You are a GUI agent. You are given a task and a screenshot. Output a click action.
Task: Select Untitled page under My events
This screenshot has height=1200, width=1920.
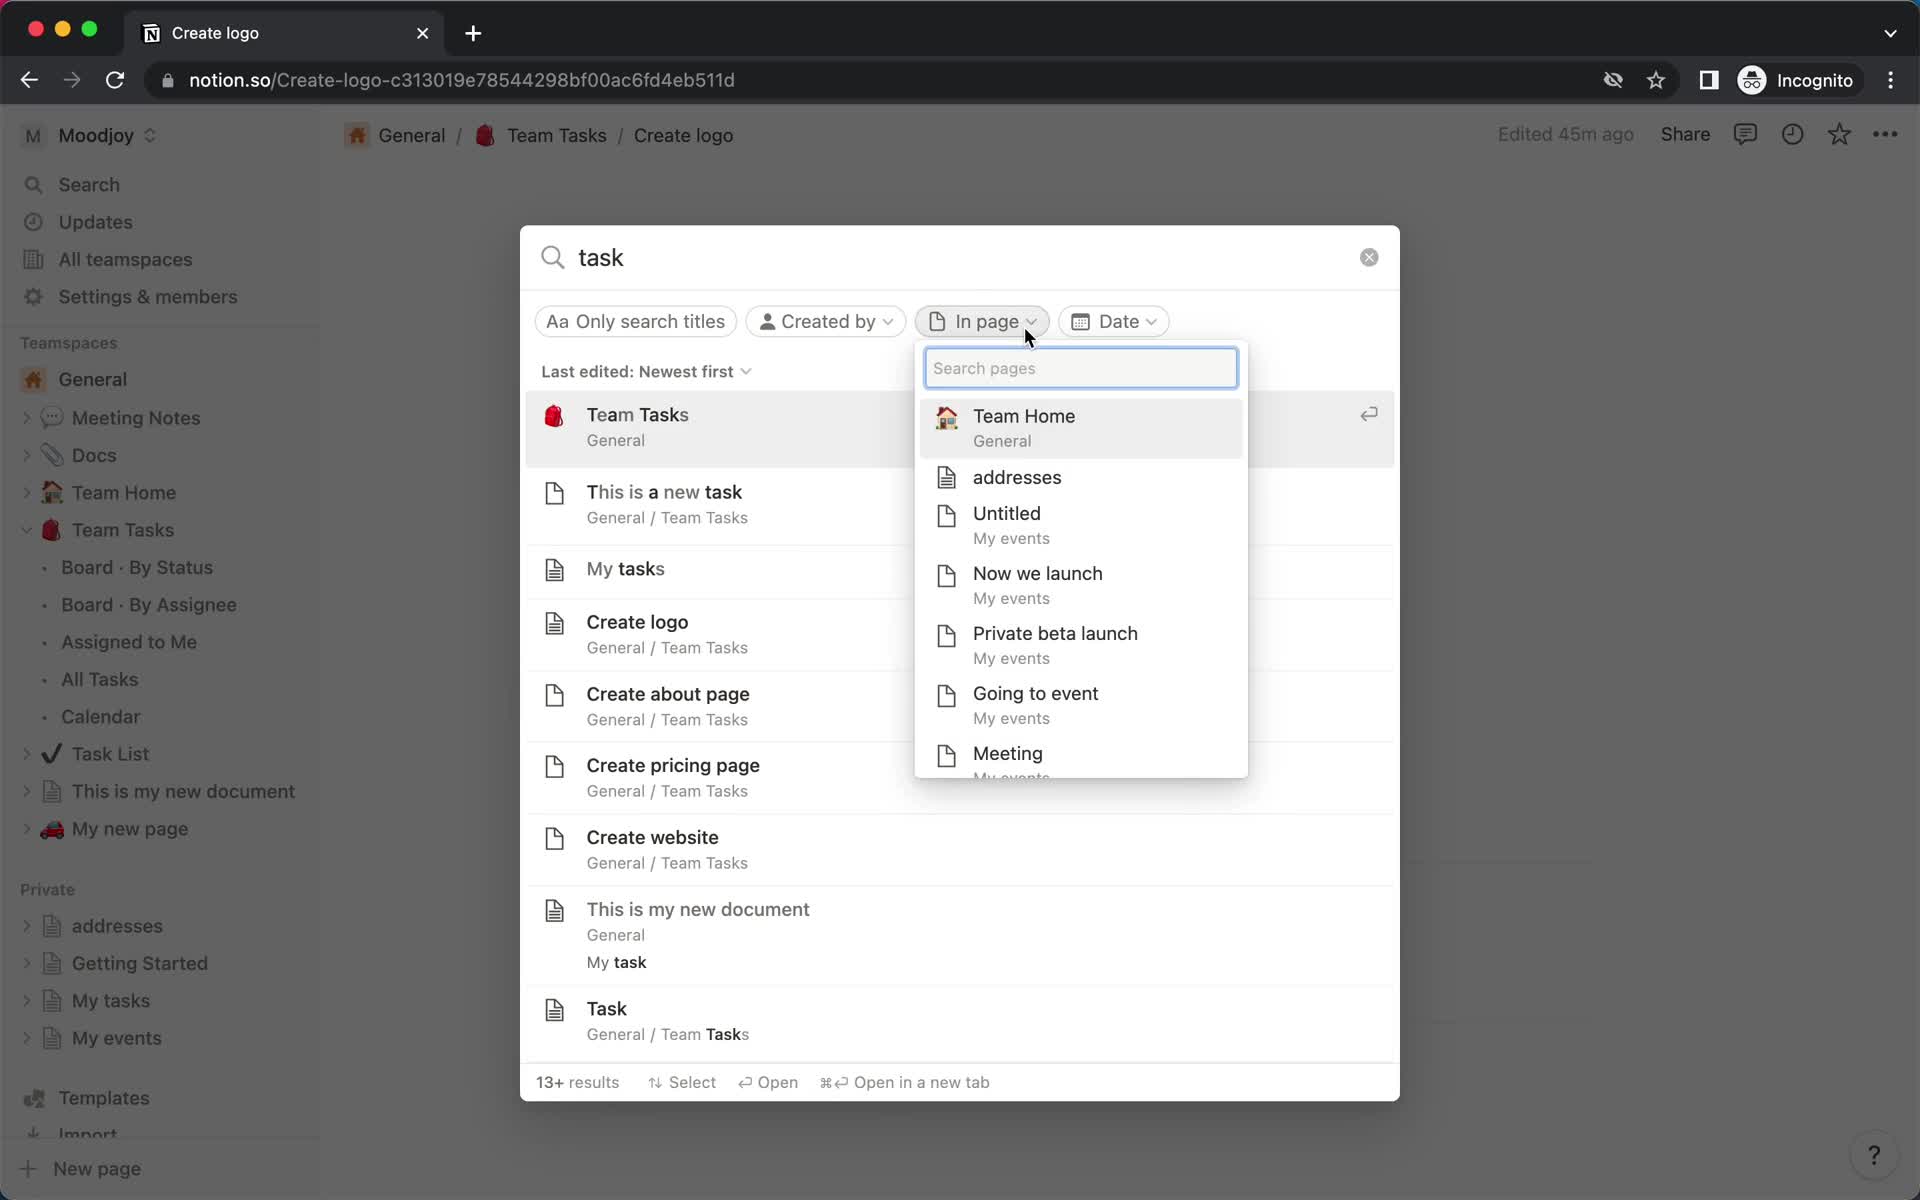tap(1081, 525)
